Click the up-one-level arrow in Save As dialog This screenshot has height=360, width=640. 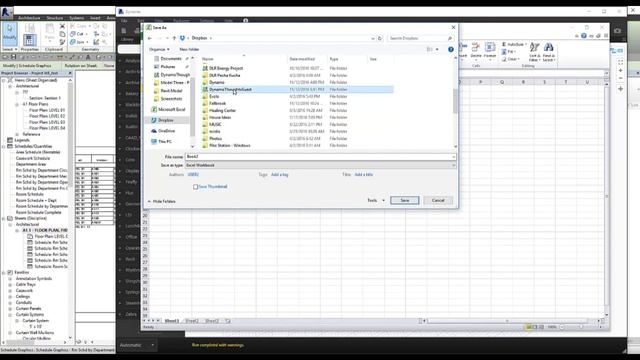pos(174,38)
